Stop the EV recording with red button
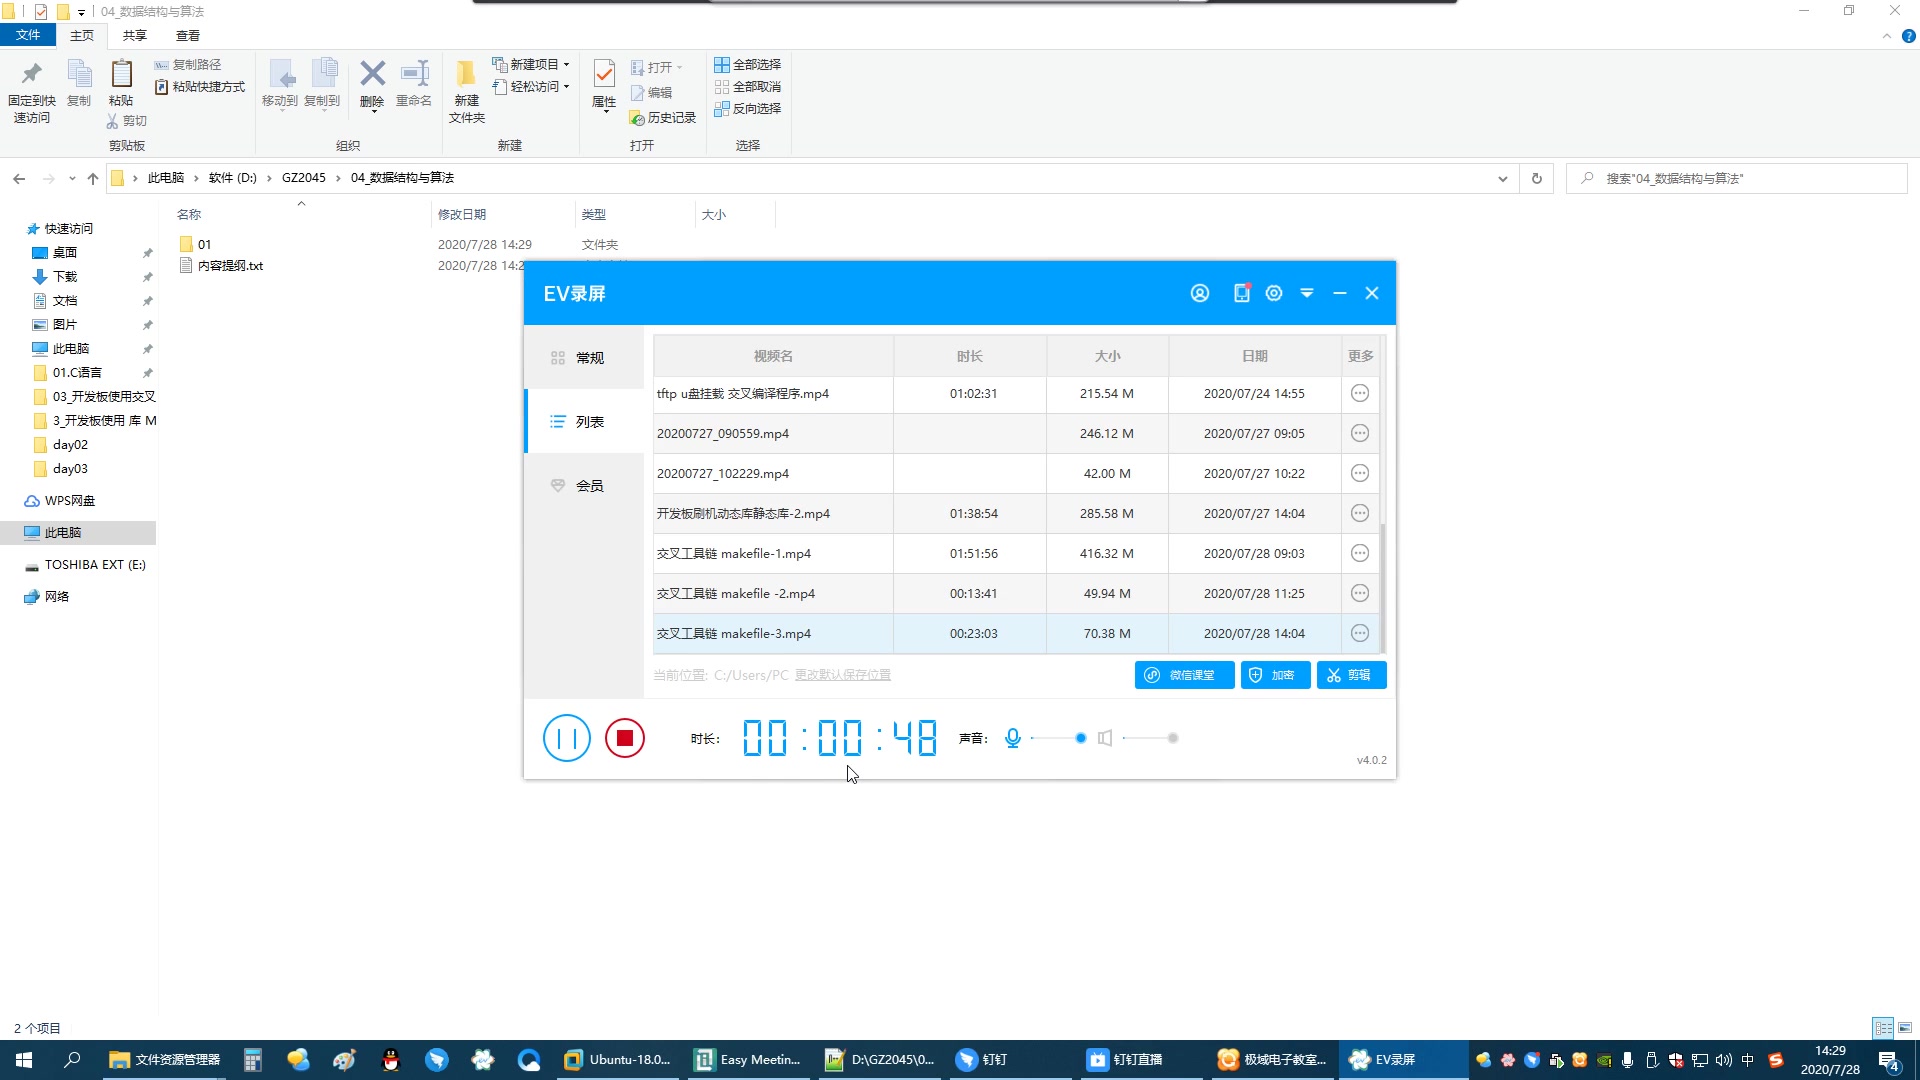This screenshot has width=1920, height=1080. click(x=625, y=738)
